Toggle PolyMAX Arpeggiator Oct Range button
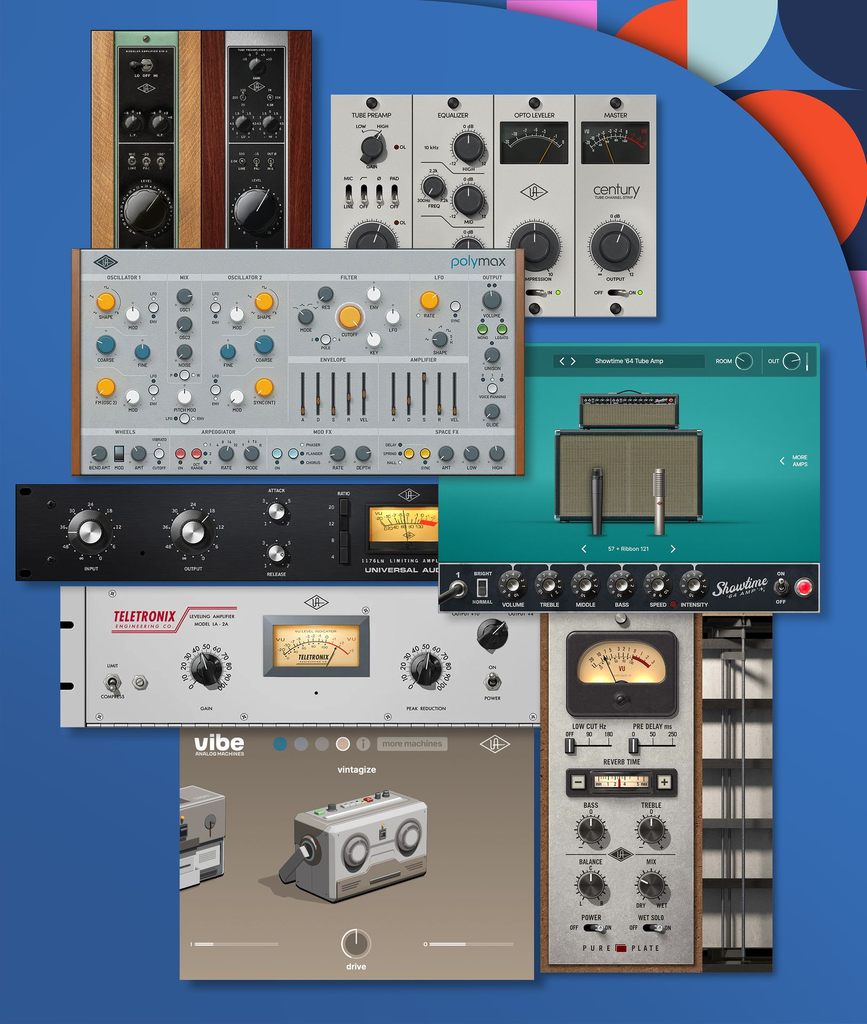The height and width of the screenshot is (1024, 867). coord(197,453)
